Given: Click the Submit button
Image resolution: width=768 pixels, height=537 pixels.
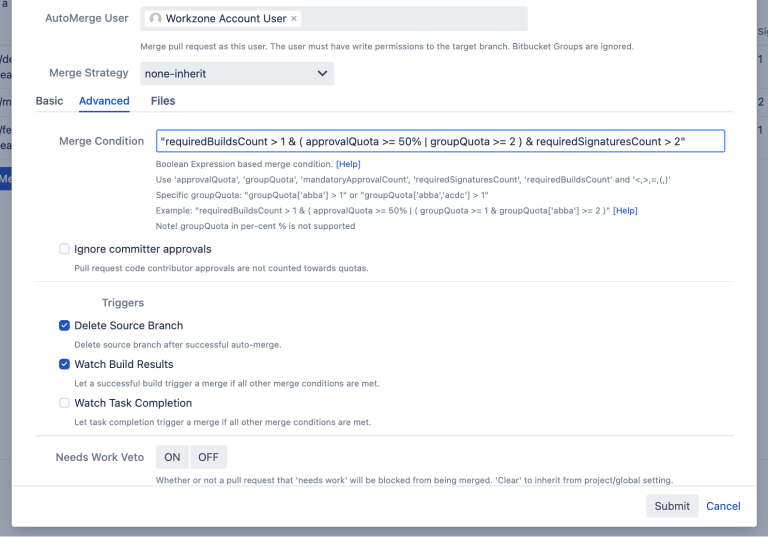Looking at the screenshot, I should coord(672,506).
